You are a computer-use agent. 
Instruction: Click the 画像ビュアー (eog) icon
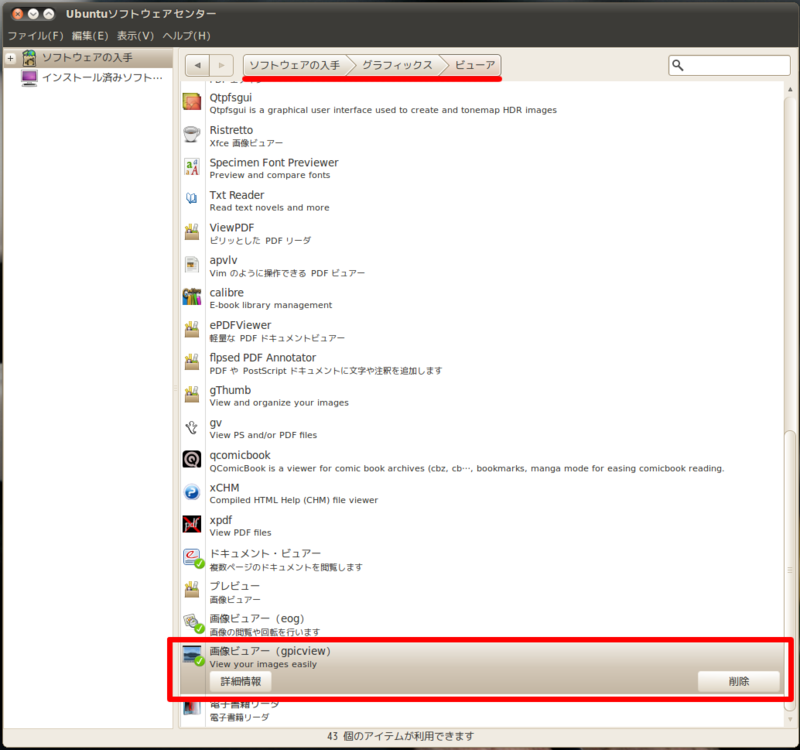193,622
